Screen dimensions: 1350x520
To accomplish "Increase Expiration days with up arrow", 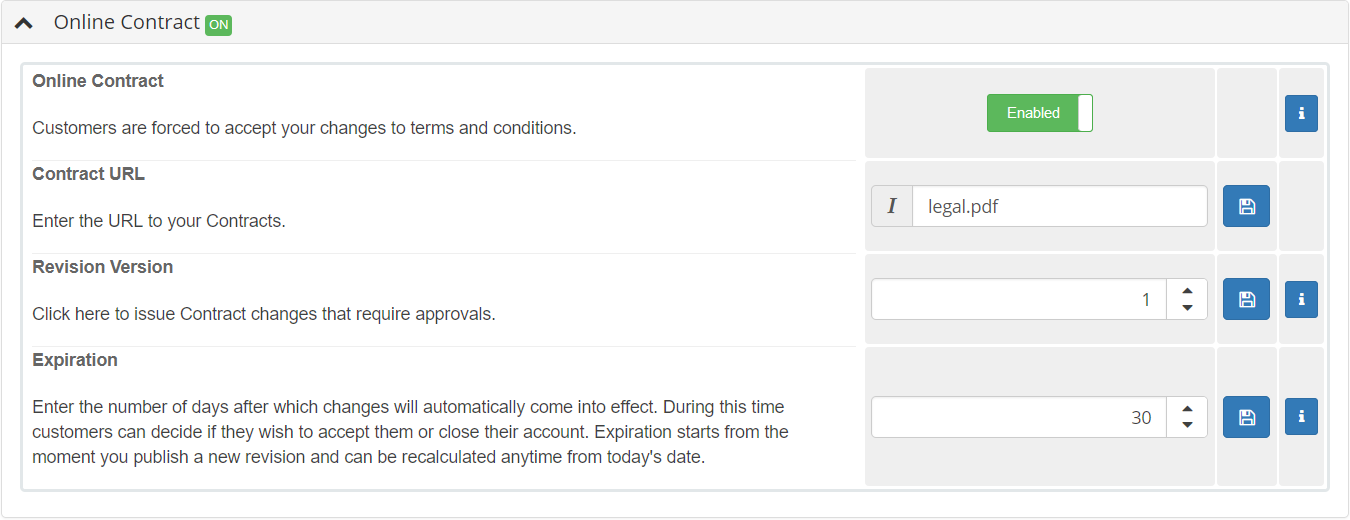I will [1187, 409].
